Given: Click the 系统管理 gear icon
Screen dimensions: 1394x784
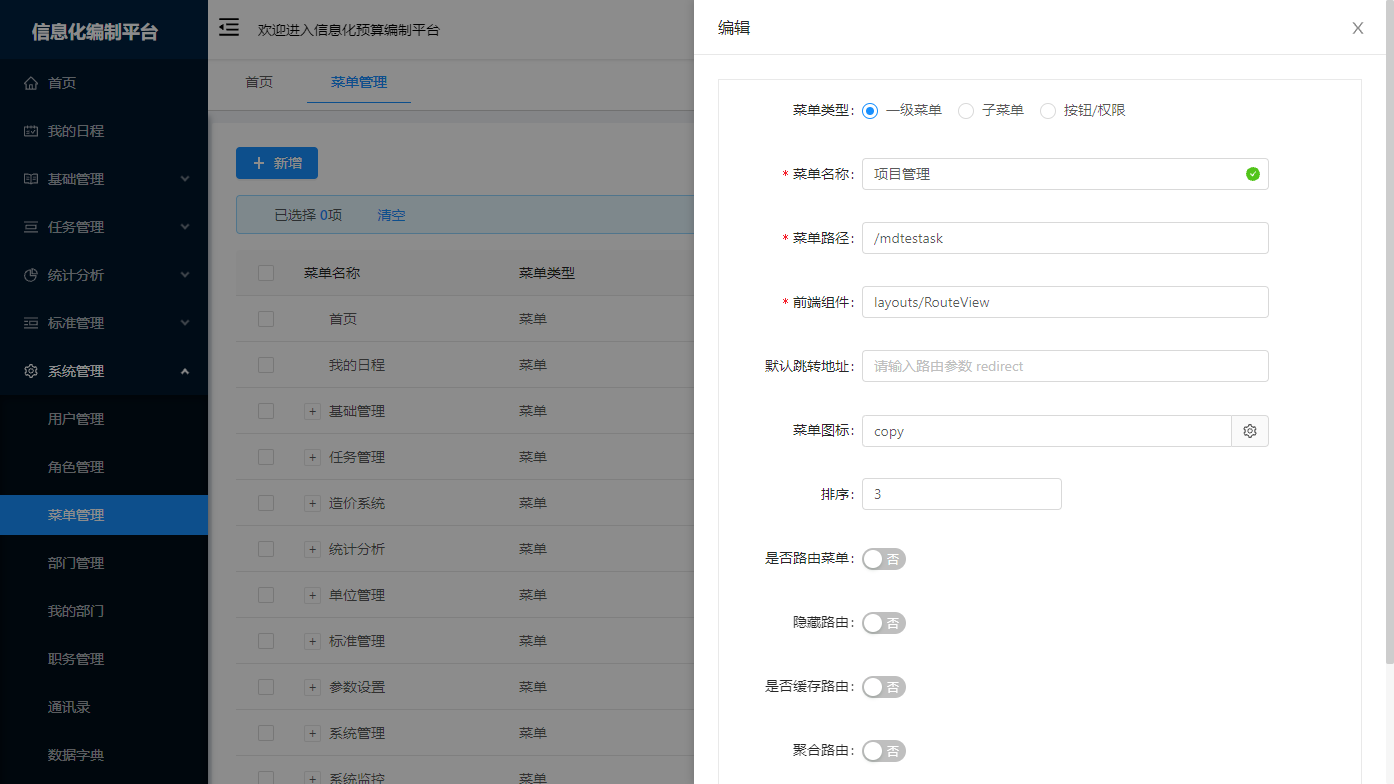Looking at the screenshot, I should (31, 370).
